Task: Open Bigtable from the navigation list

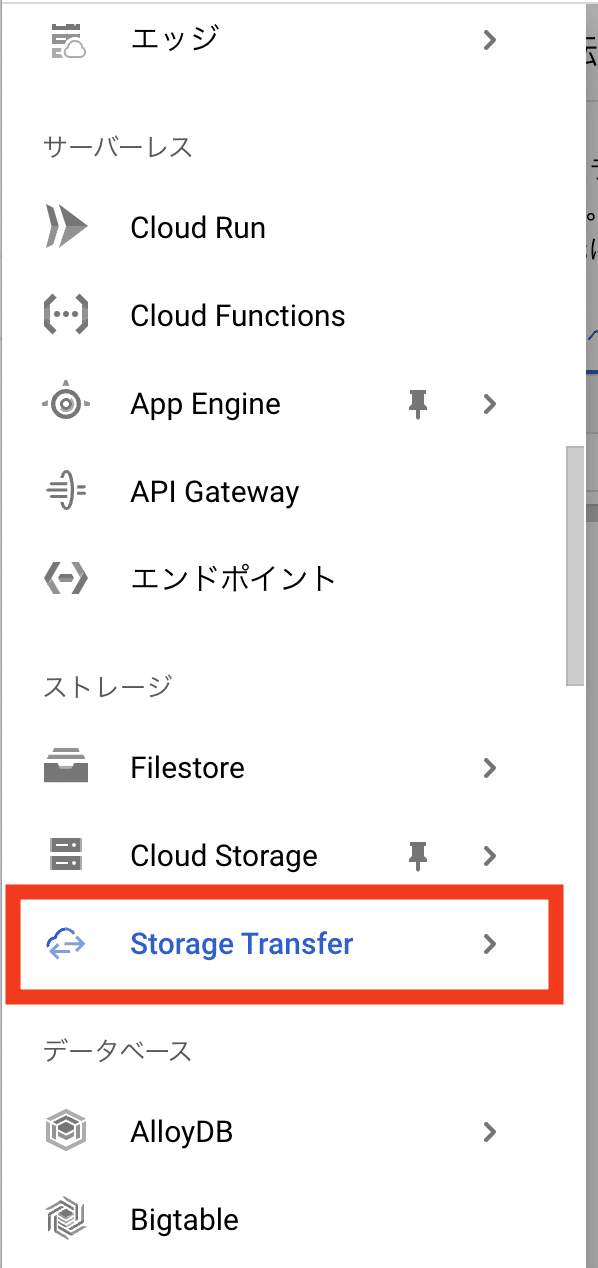Action: (184, 1219)
